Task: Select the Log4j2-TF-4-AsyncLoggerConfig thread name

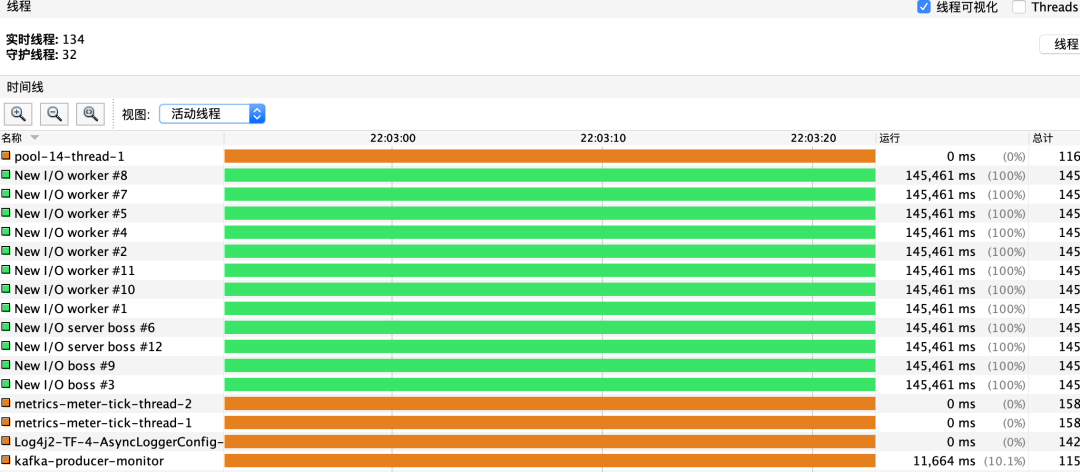Action: (x=119, y=441)
